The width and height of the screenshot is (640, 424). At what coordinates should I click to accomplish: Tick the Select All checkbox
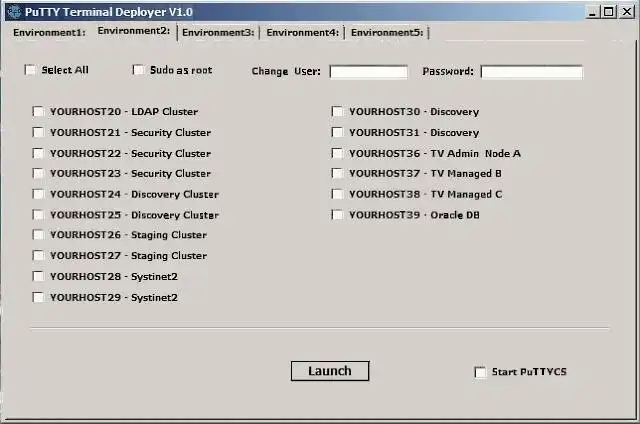[x=30, y=70]
